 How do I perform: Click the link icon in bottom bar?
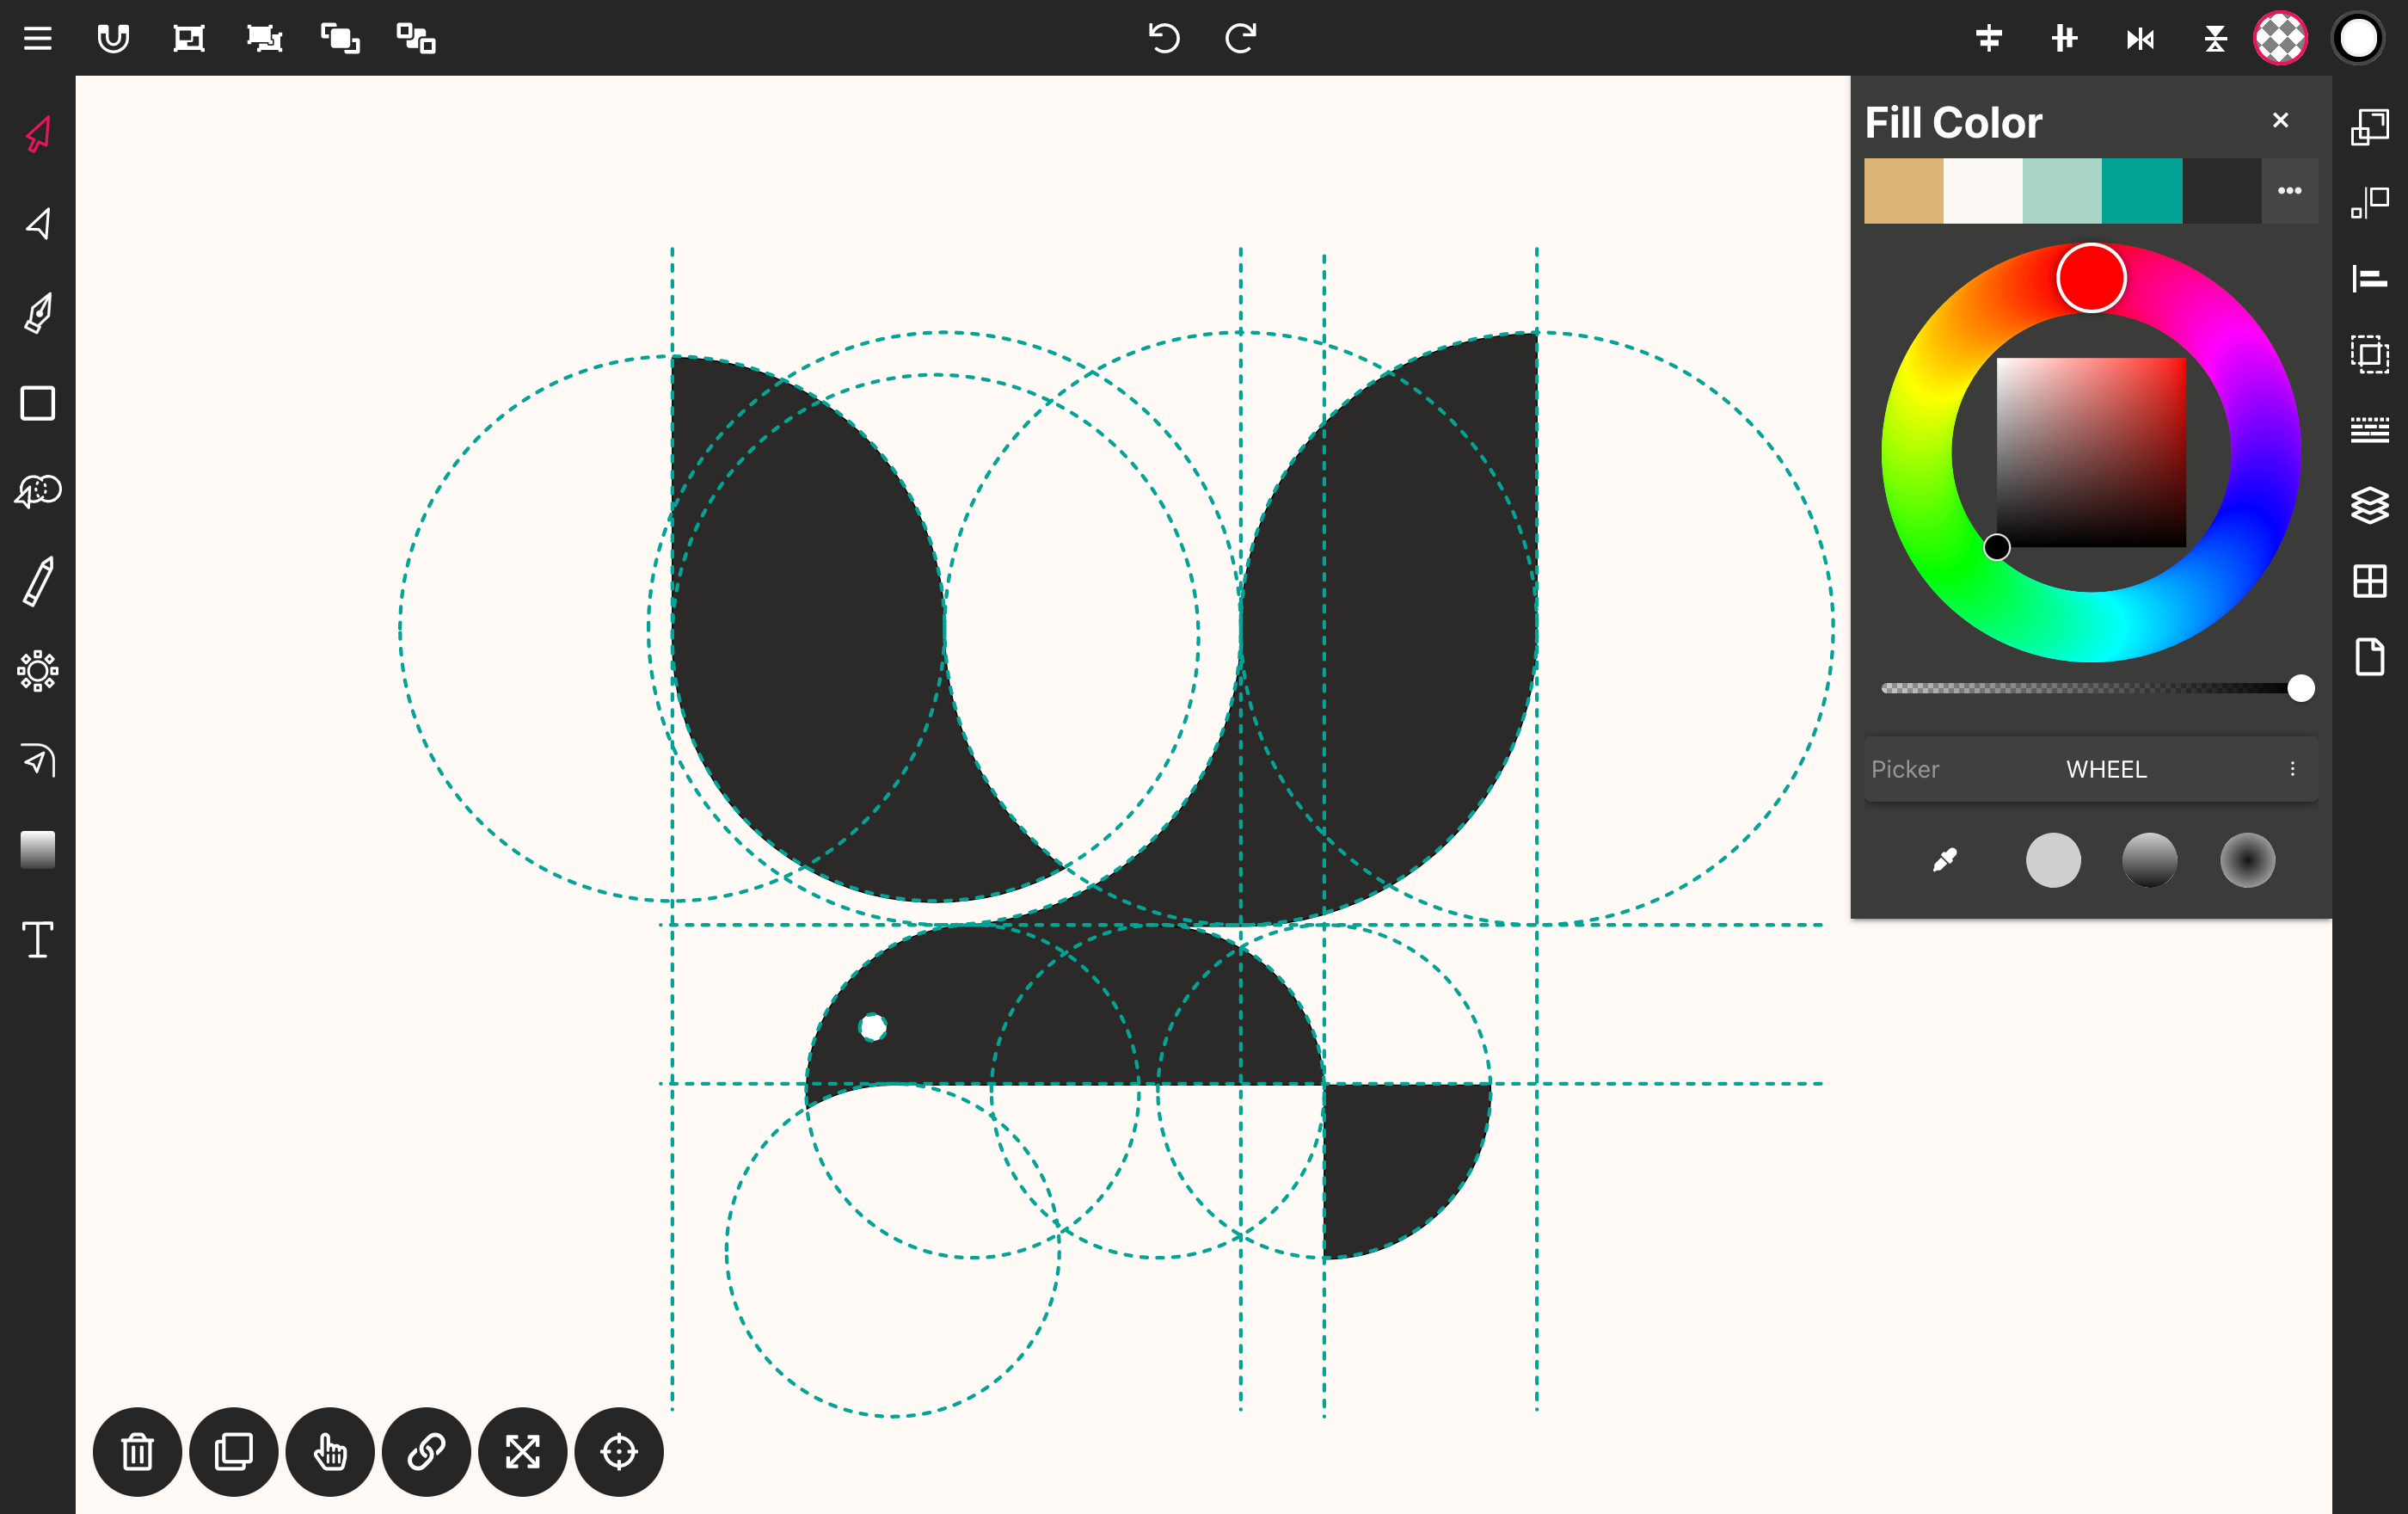click(x=426, y=1451)
